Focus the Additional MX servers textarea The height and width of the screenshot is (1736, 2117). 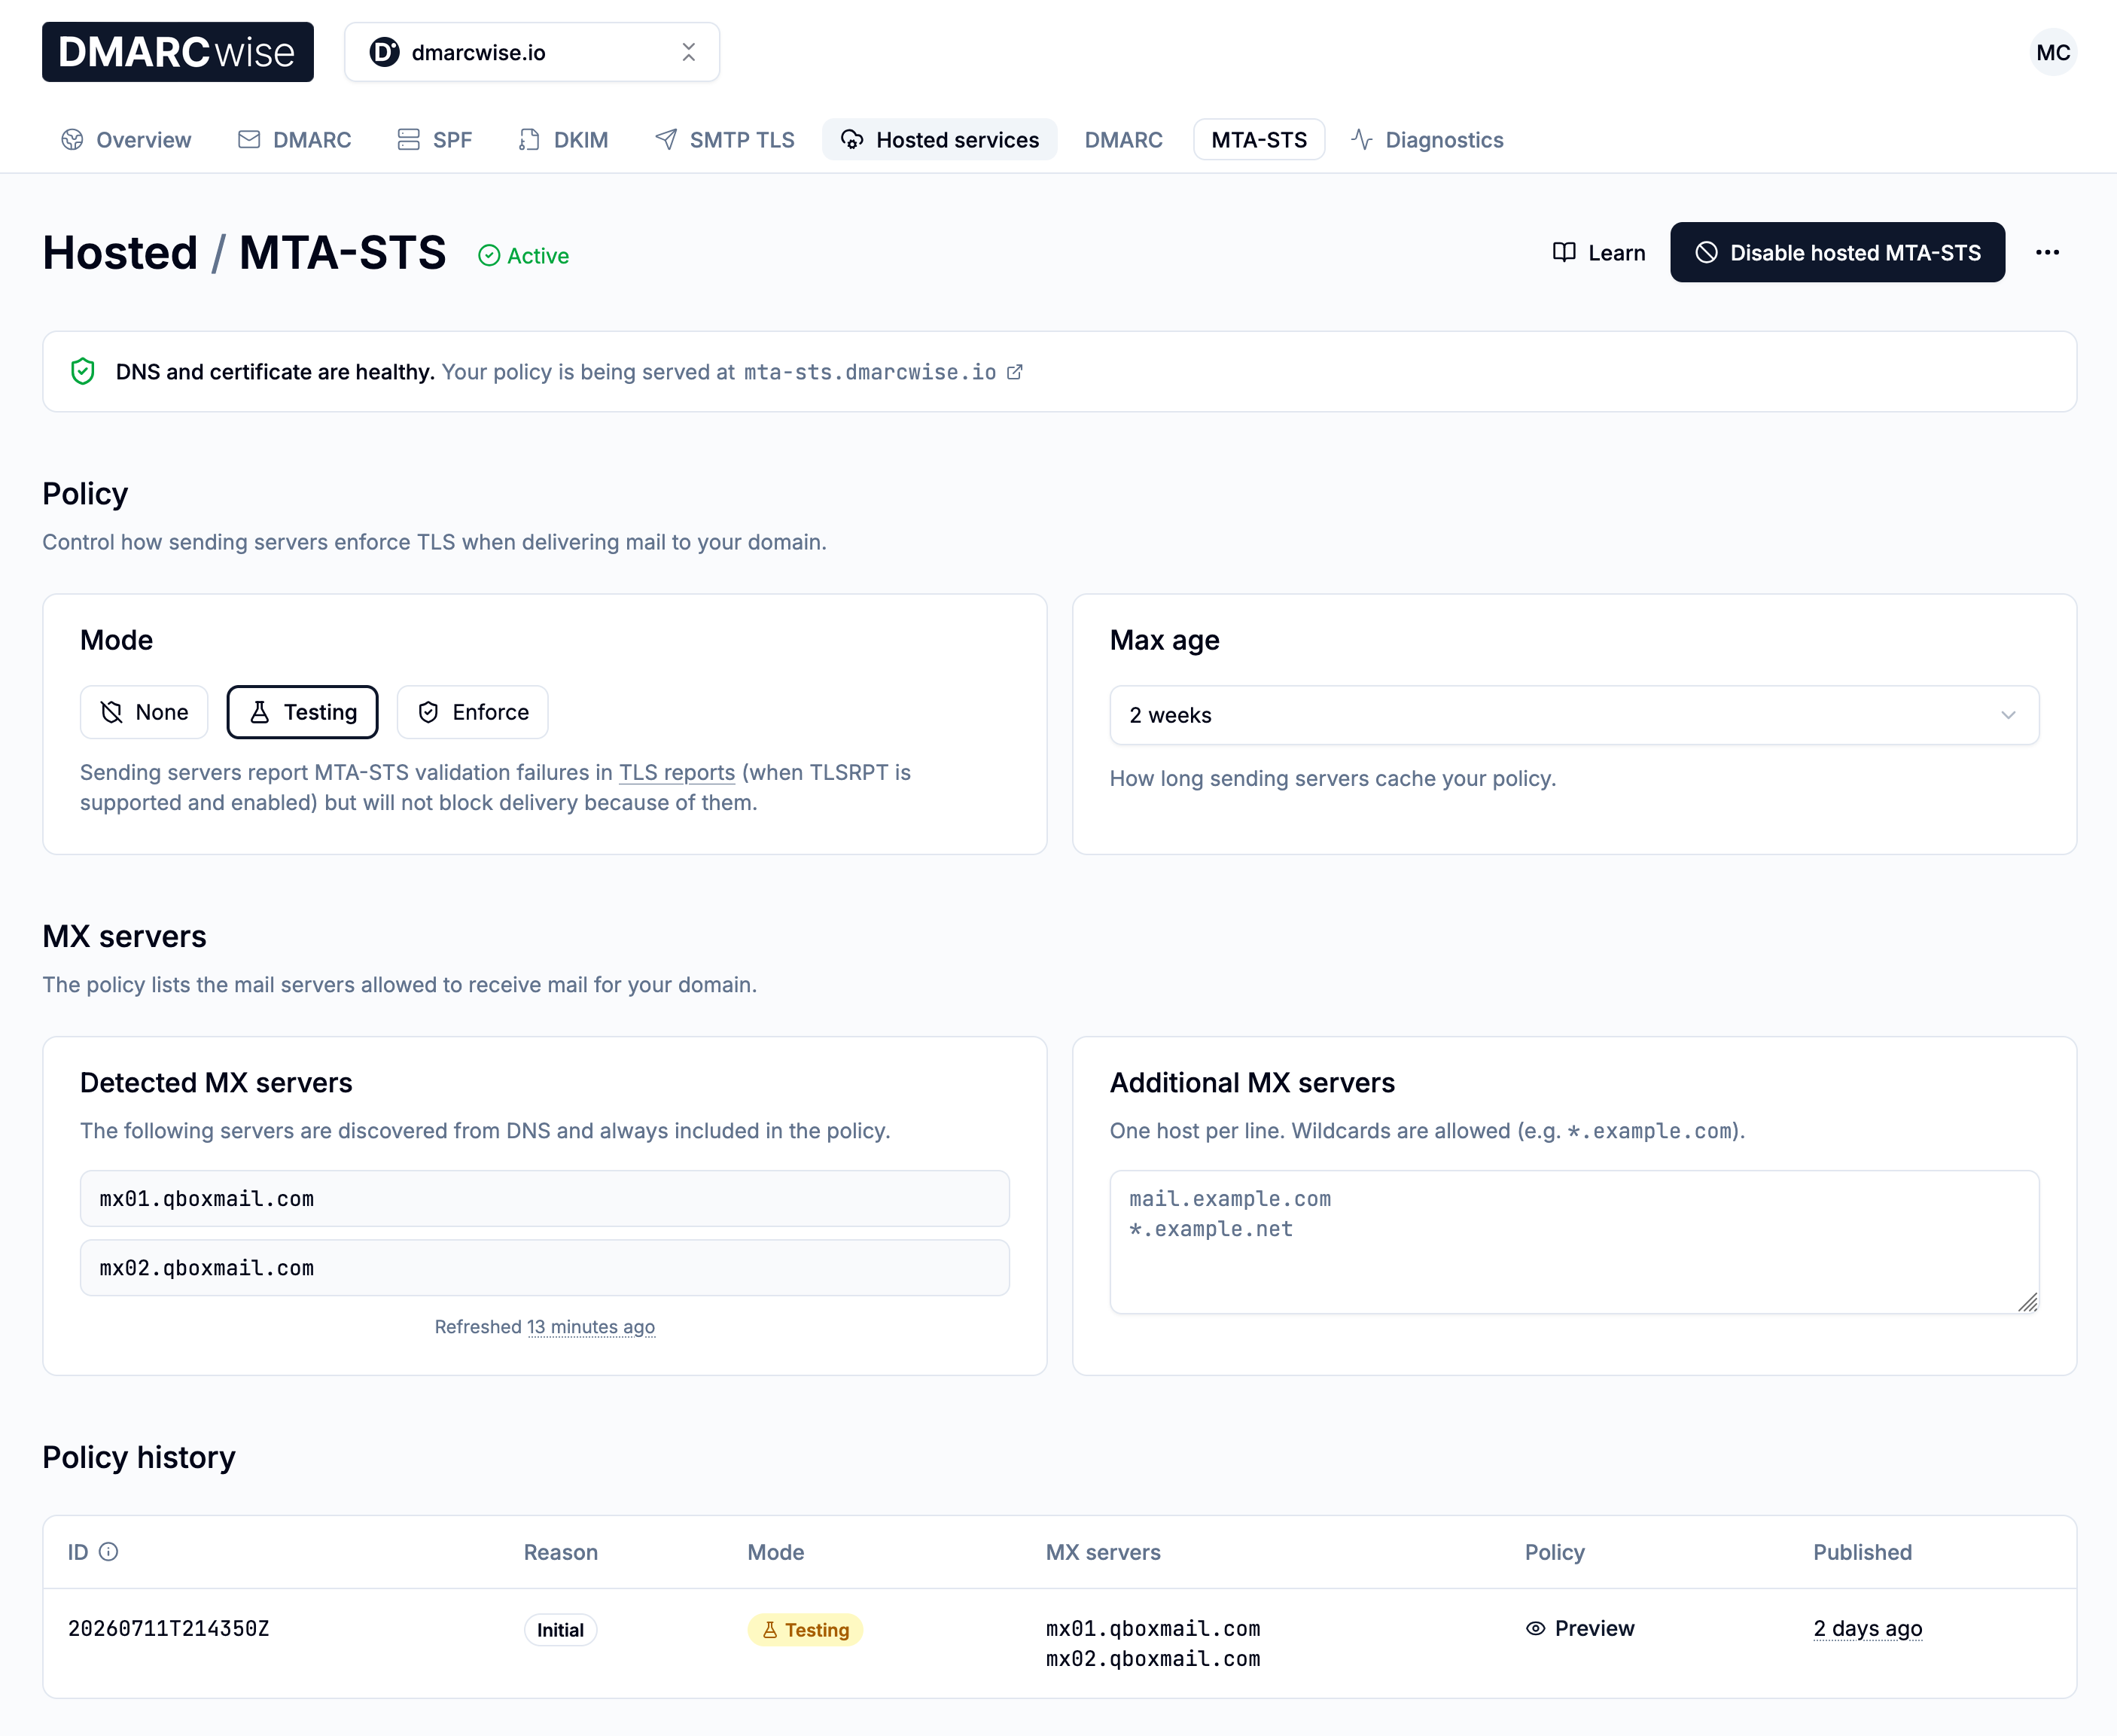[x=1574, y=1242]
